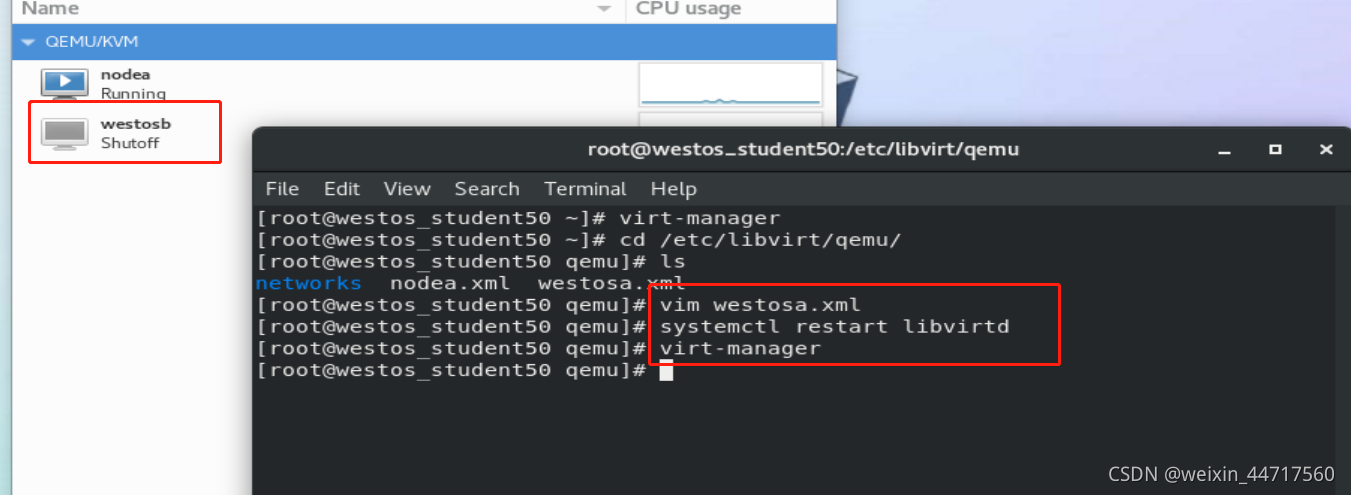Close the terminal window
Image resolution: width=1351 pixels, height=495 pixels.
coord(1326,150)
